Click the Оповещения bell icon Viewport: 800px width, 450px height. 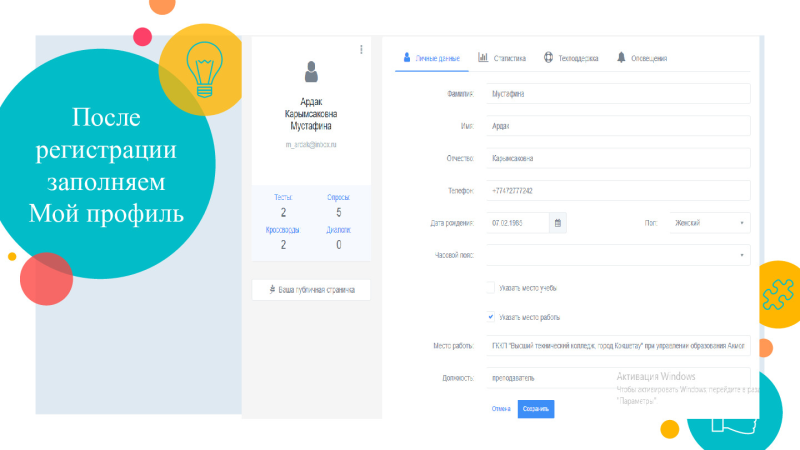tap(621, 57)
